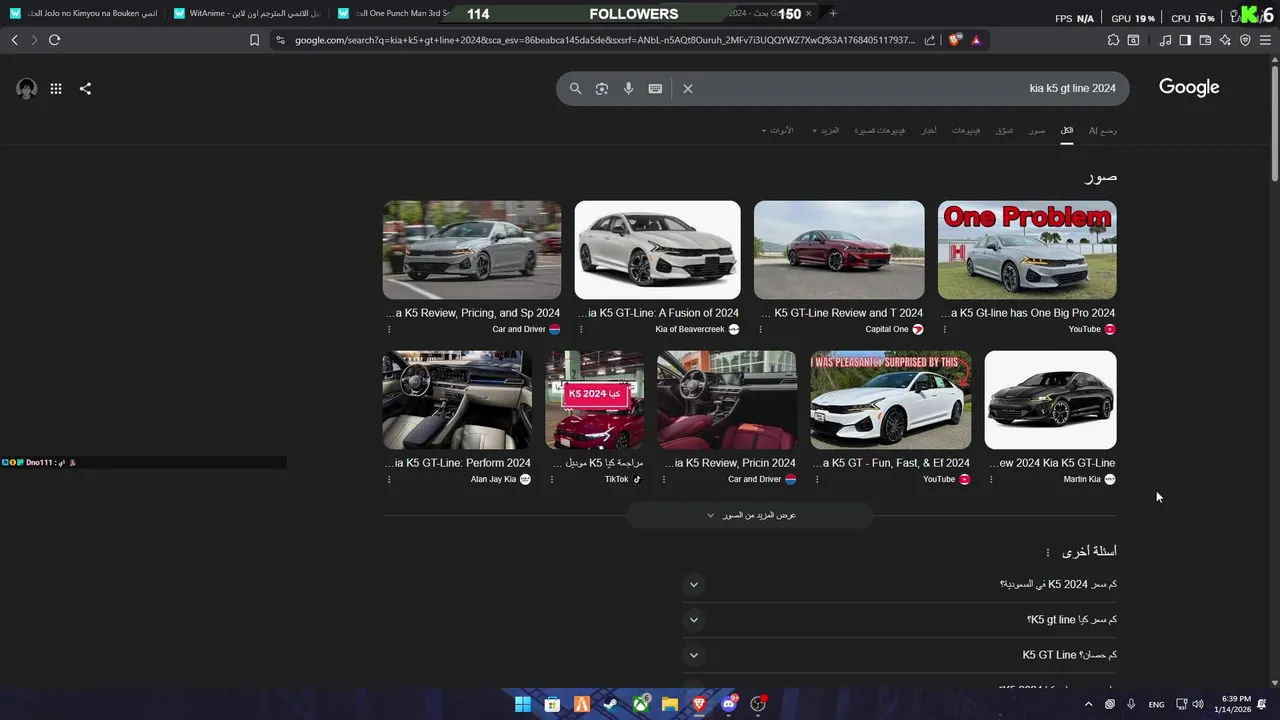Open 'One Problem' YouTube thumbnail
1280x720 pixels.
point(1027,250)
